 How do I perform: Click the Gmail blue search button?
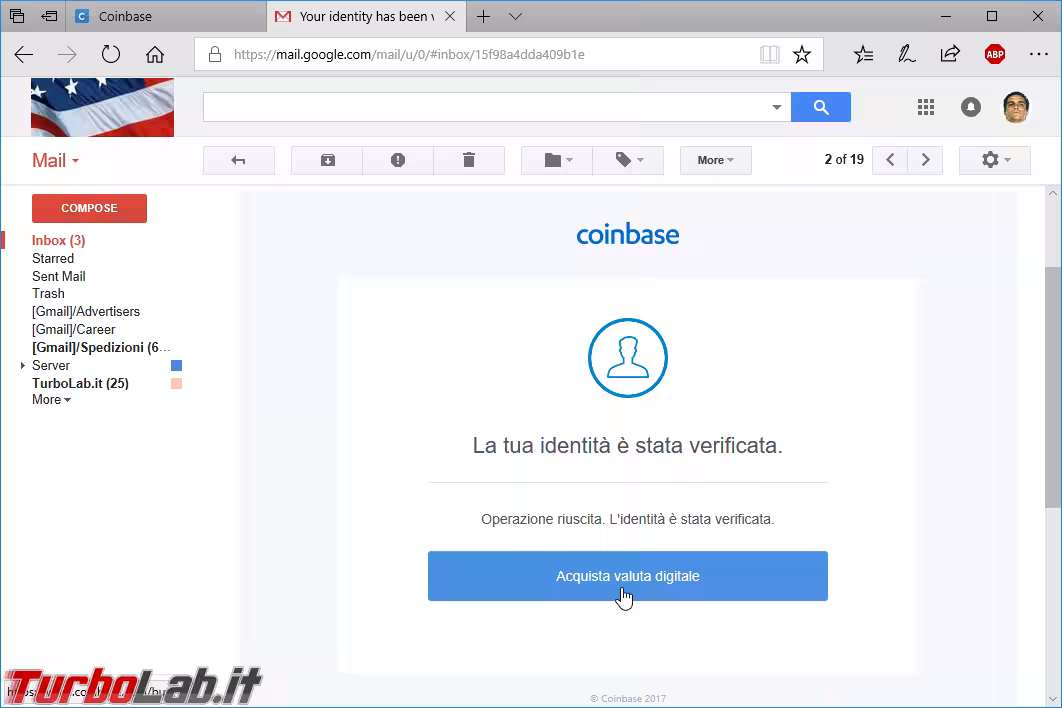tap(821, 107)
